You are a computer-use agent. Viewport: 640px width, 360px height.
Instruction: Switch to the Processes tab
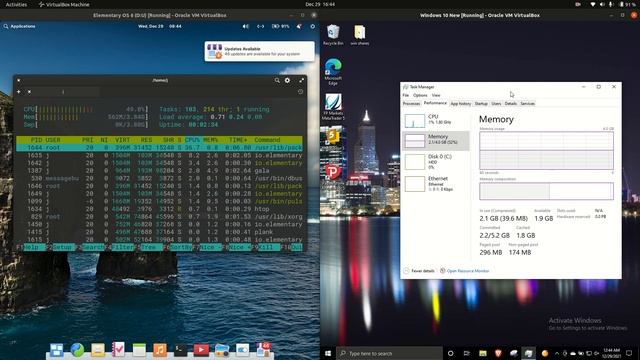pyautogui.click(x=411, y=104)
